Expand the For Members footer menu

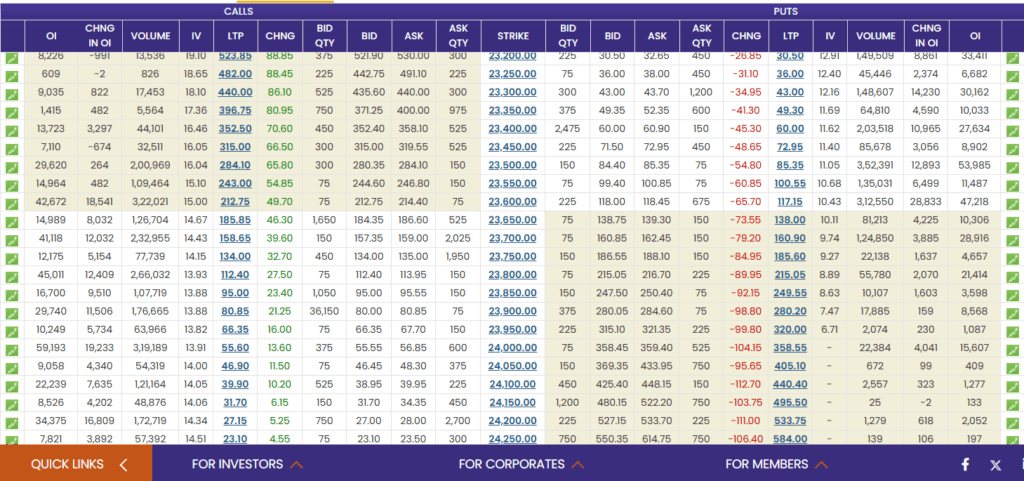776,464
